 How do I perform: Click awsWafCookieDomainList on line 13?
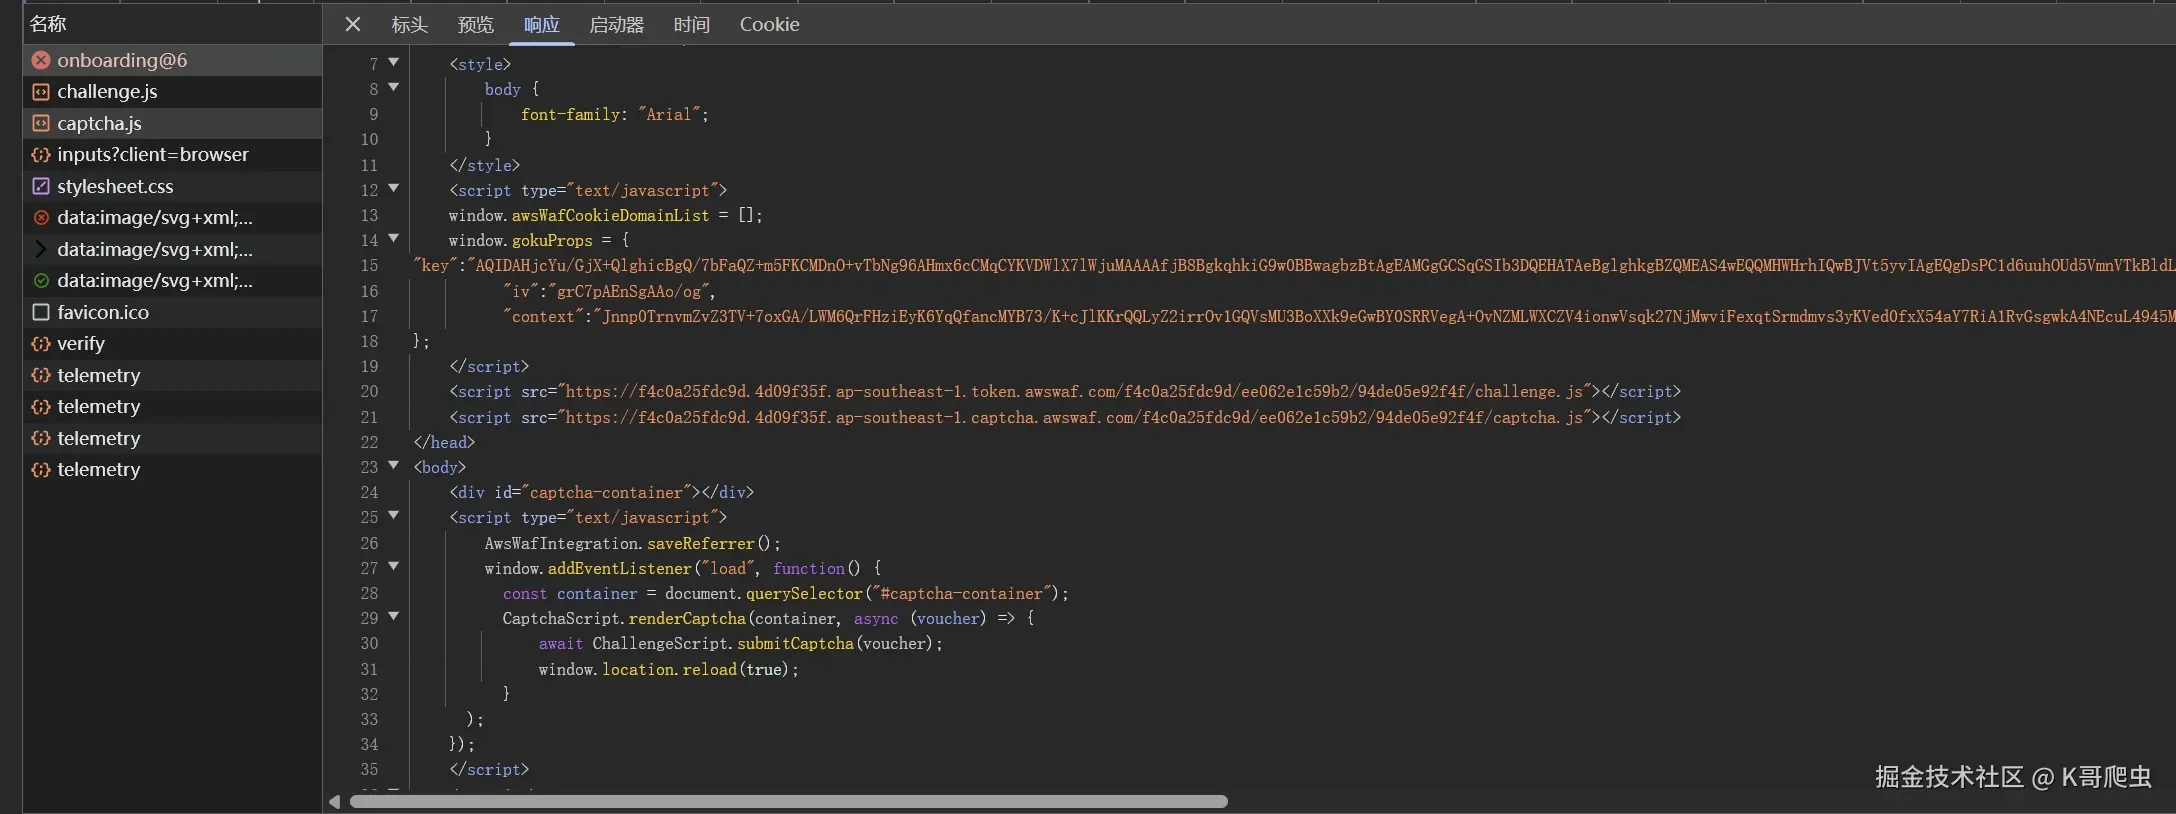610,216
